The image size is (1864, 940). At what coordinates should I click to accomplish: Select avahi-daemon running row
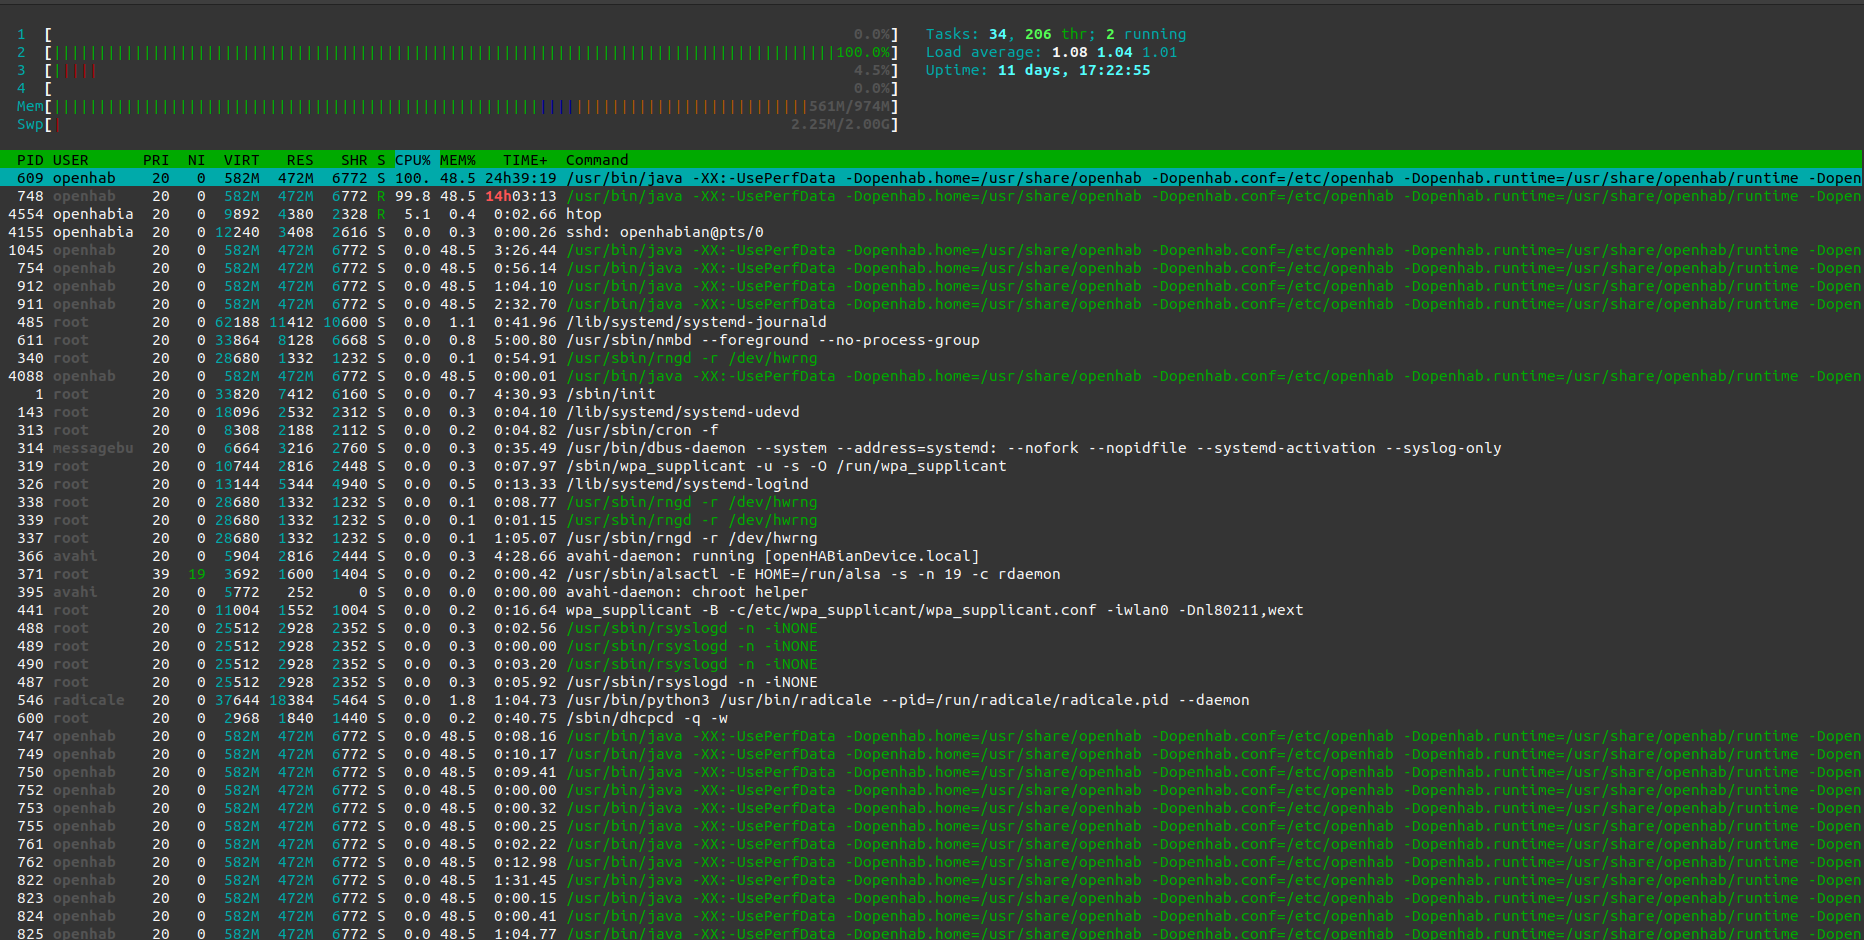click(931, 556)
